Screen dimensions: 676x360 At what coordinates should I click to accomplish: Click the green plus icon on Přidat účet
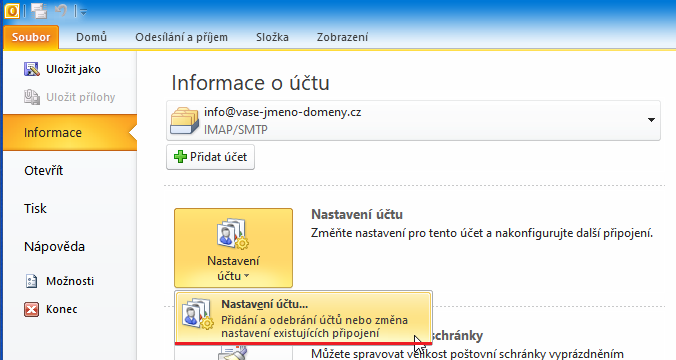click(x=180, y=157)
